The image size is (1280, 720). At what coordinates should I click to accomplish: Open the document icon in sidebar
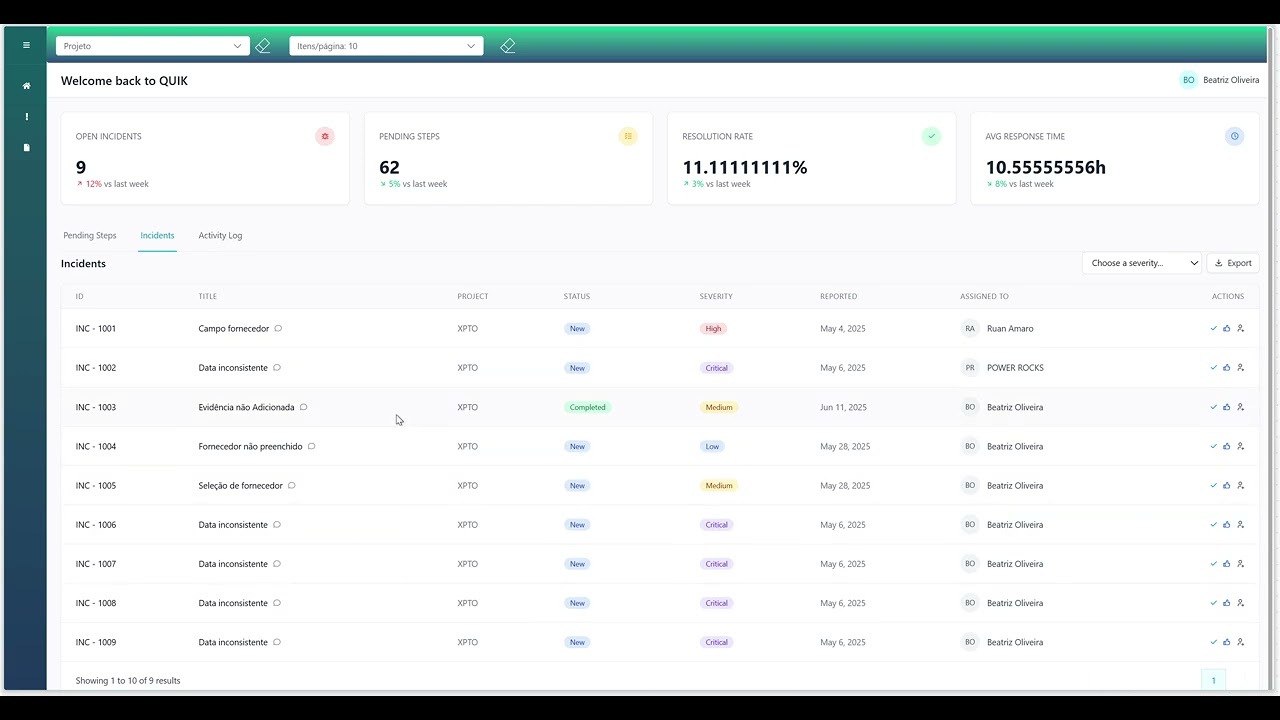(x=26, y=148)
